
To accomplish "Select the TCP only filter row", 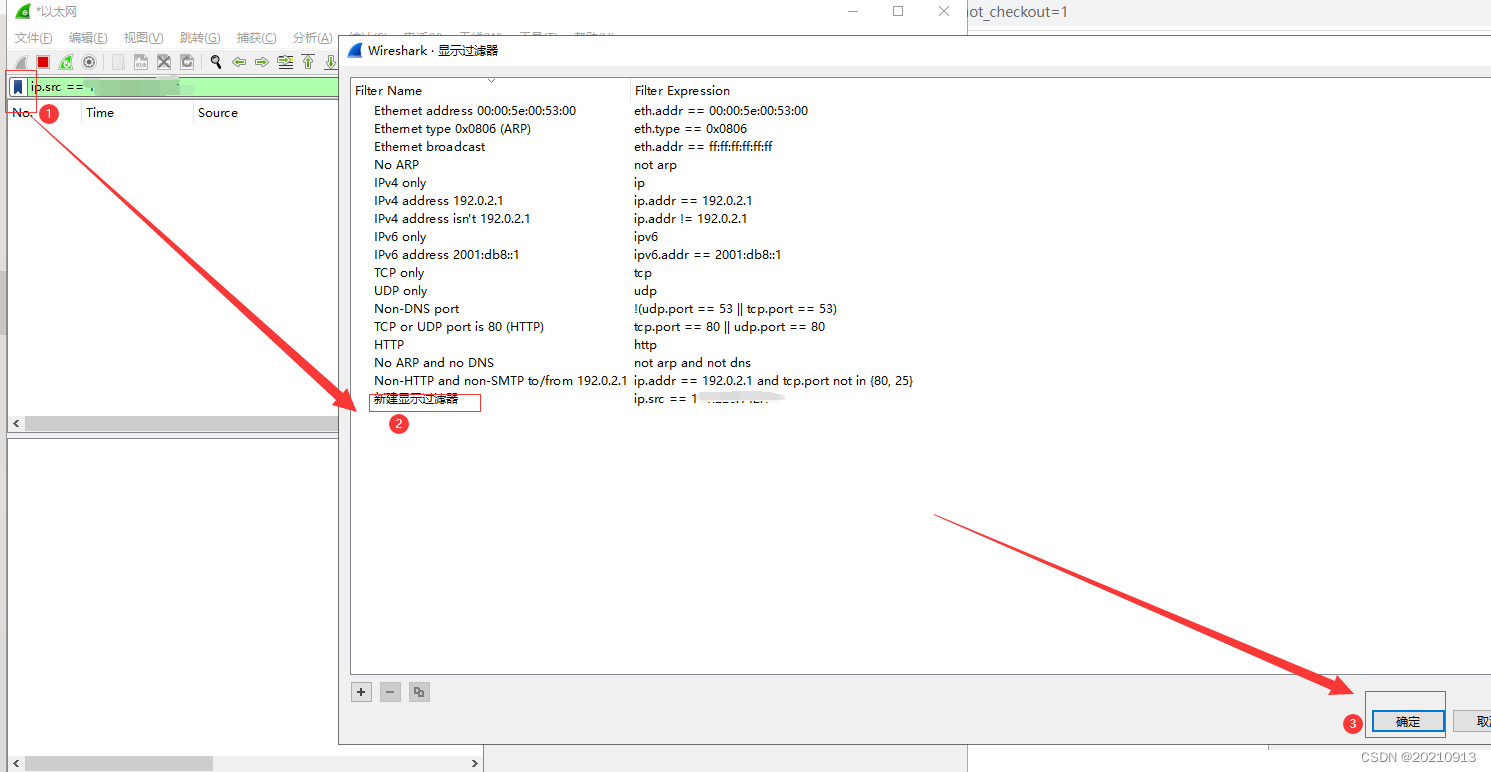I will (399, 273).
